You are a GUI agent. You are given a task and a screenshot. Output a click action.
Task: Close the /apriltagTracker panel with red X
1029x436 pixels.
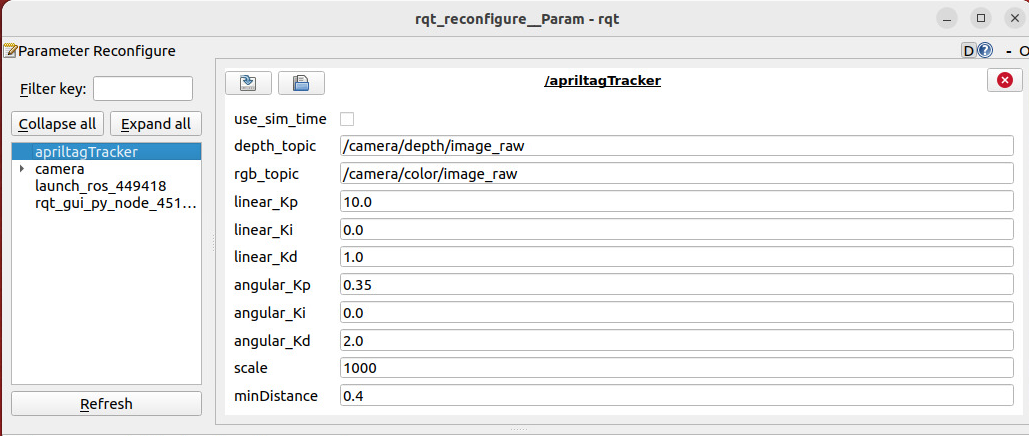(x=1004, y=80)
